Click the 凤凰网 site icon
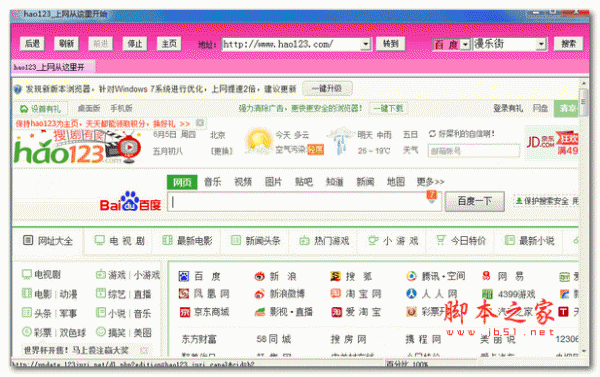Image resolution: width=600 pixels, height=377 pixels. 184,294
